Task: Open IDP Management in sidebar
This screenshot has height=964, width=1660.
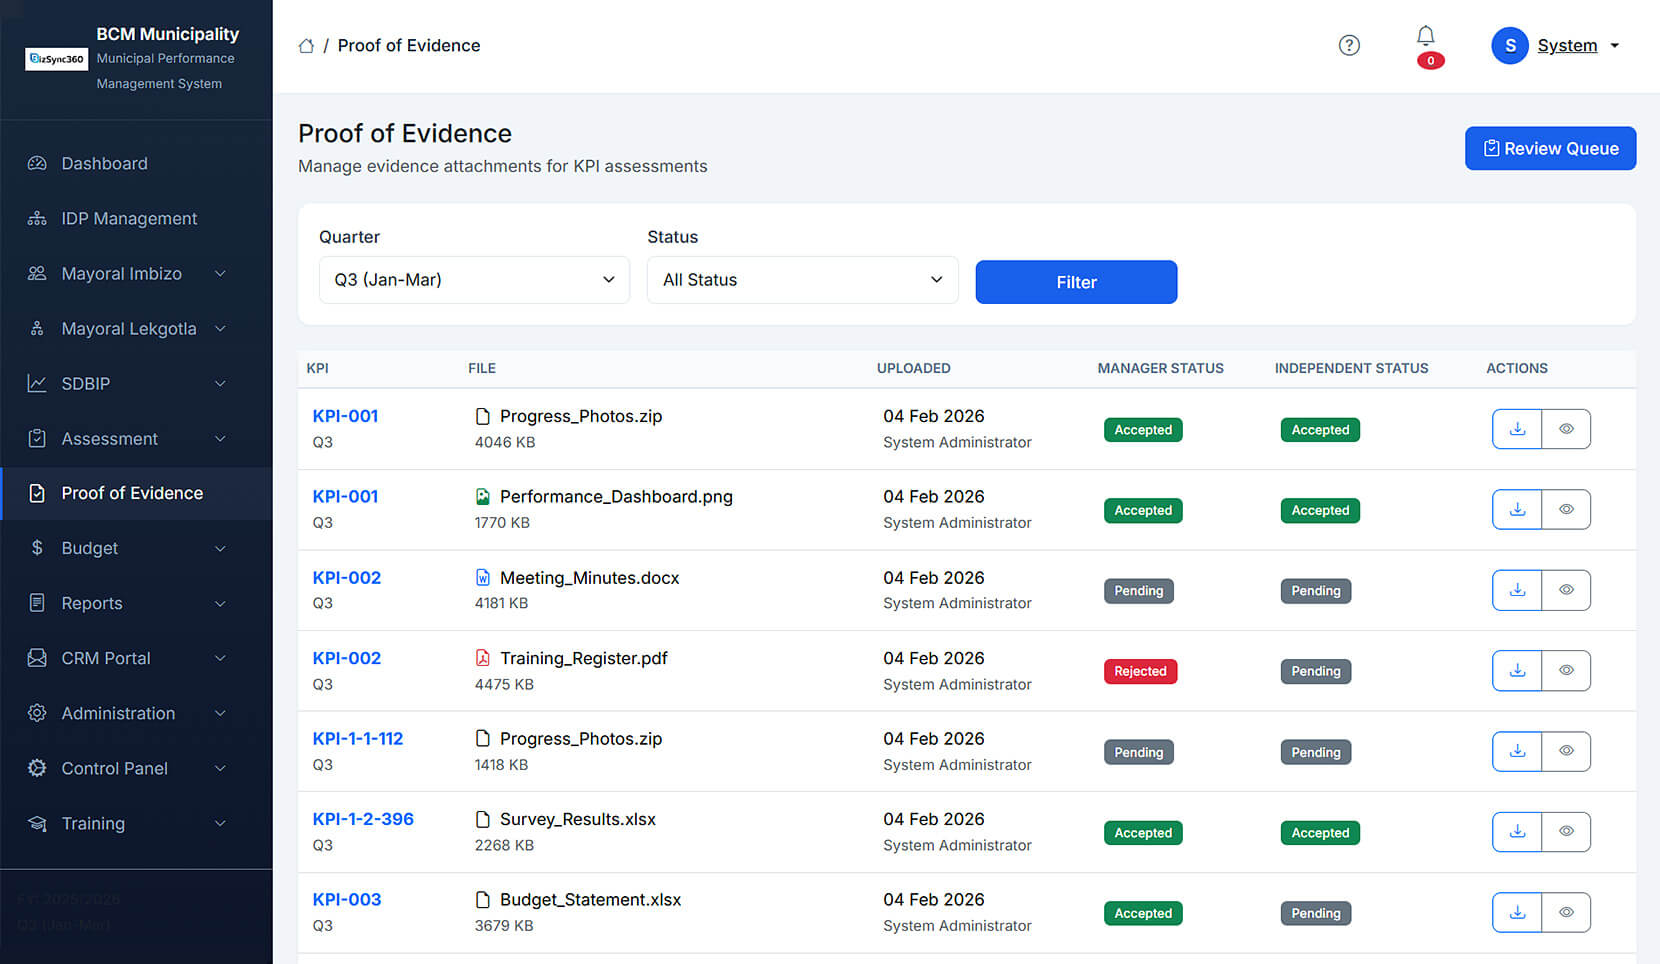Action: [x=129, y=219]
